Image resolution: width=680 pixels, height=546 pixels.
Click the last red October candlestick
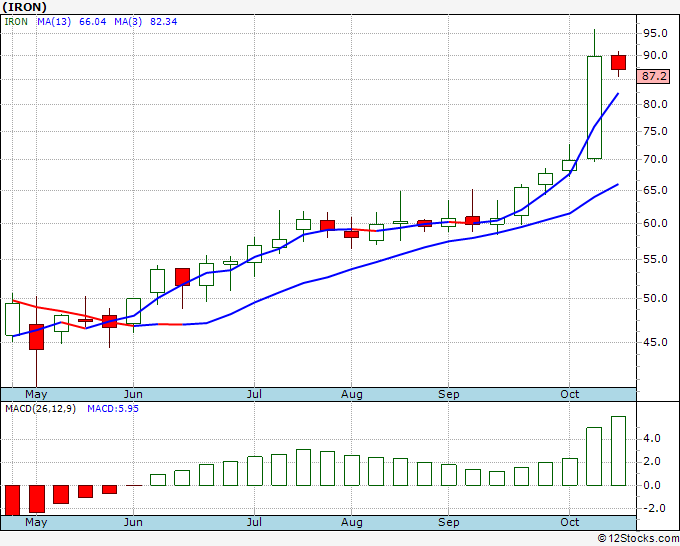point(618,62)
